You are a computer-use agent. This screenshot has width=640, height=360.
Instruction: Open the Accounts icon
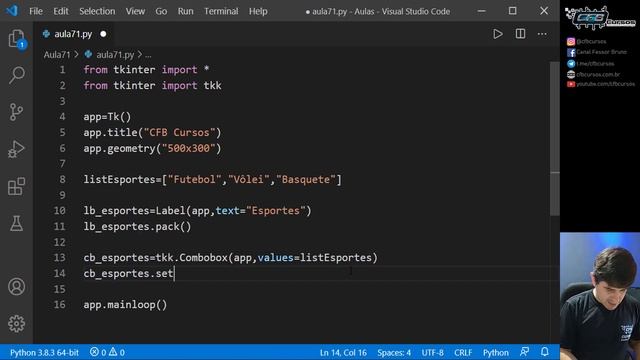pyautogui.click(x=17, y=287)
